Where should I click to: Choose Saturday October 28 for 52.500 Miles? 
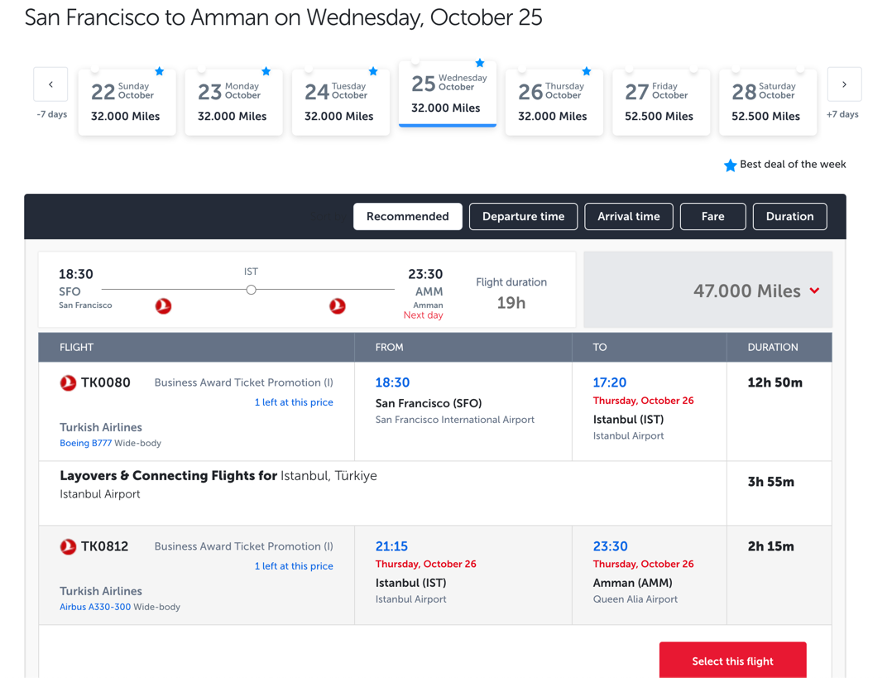point(766,102)
